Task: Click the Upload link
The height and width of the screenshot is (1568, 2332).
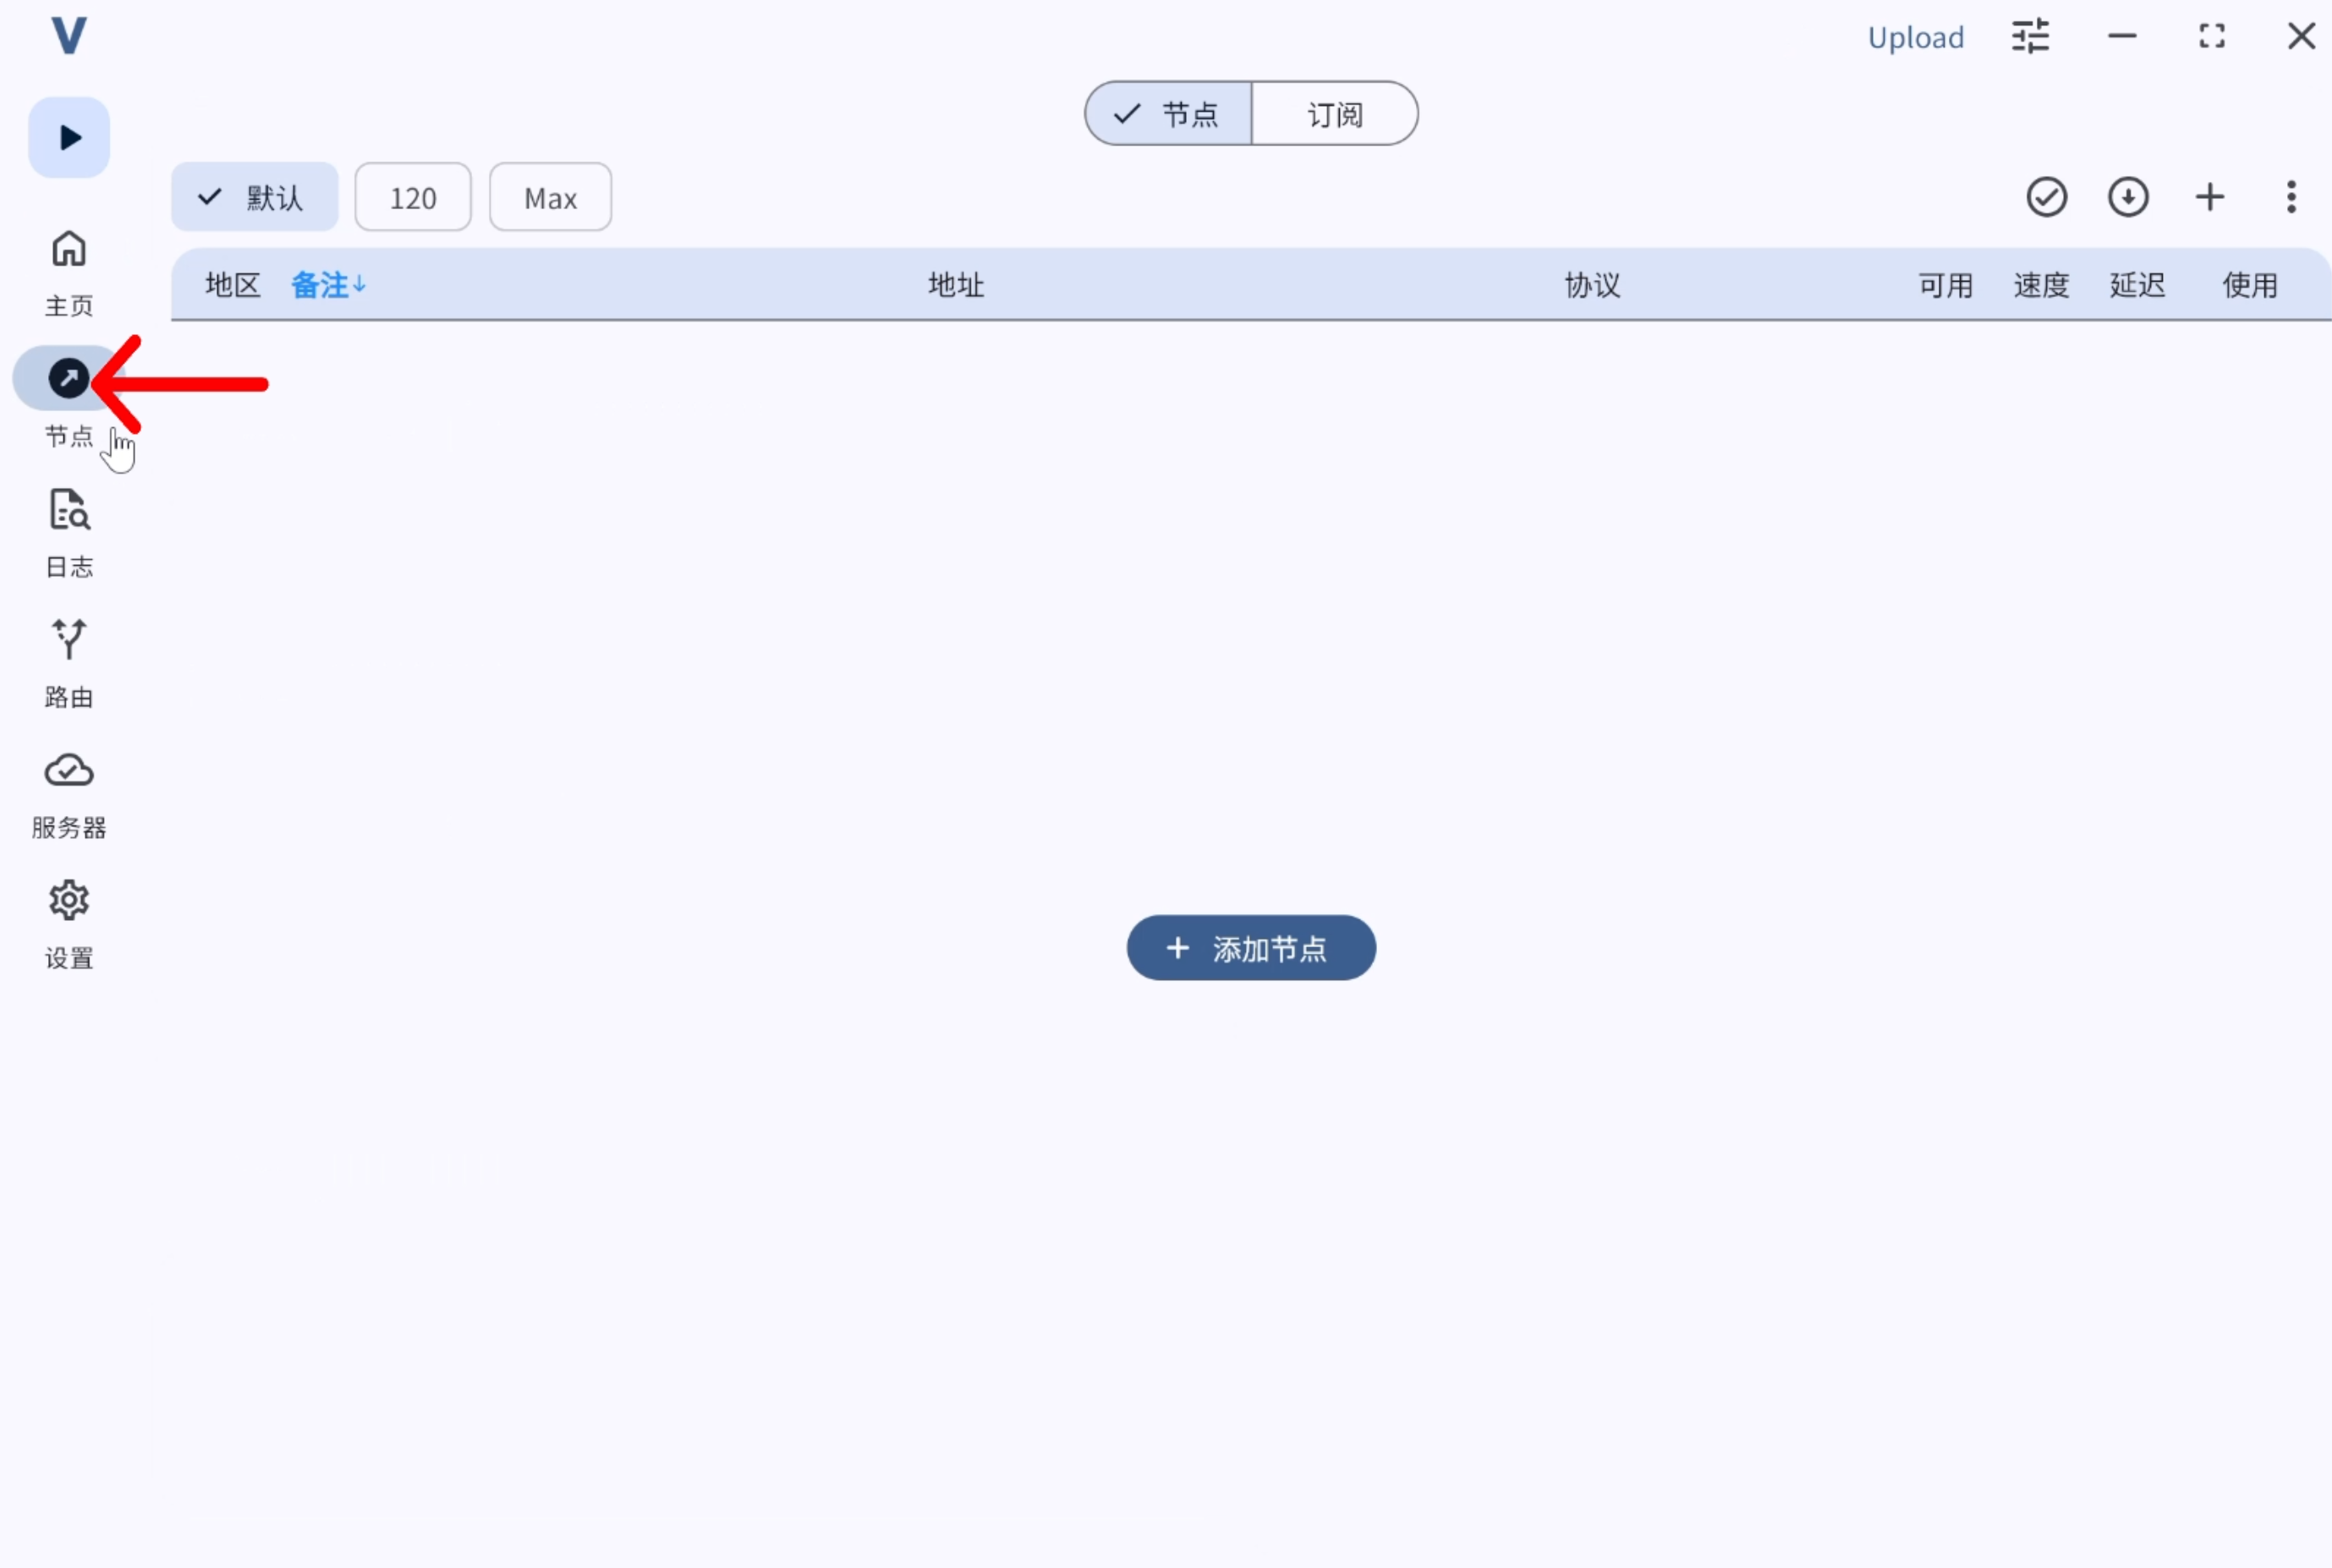Action: (x=1916, y=37)
